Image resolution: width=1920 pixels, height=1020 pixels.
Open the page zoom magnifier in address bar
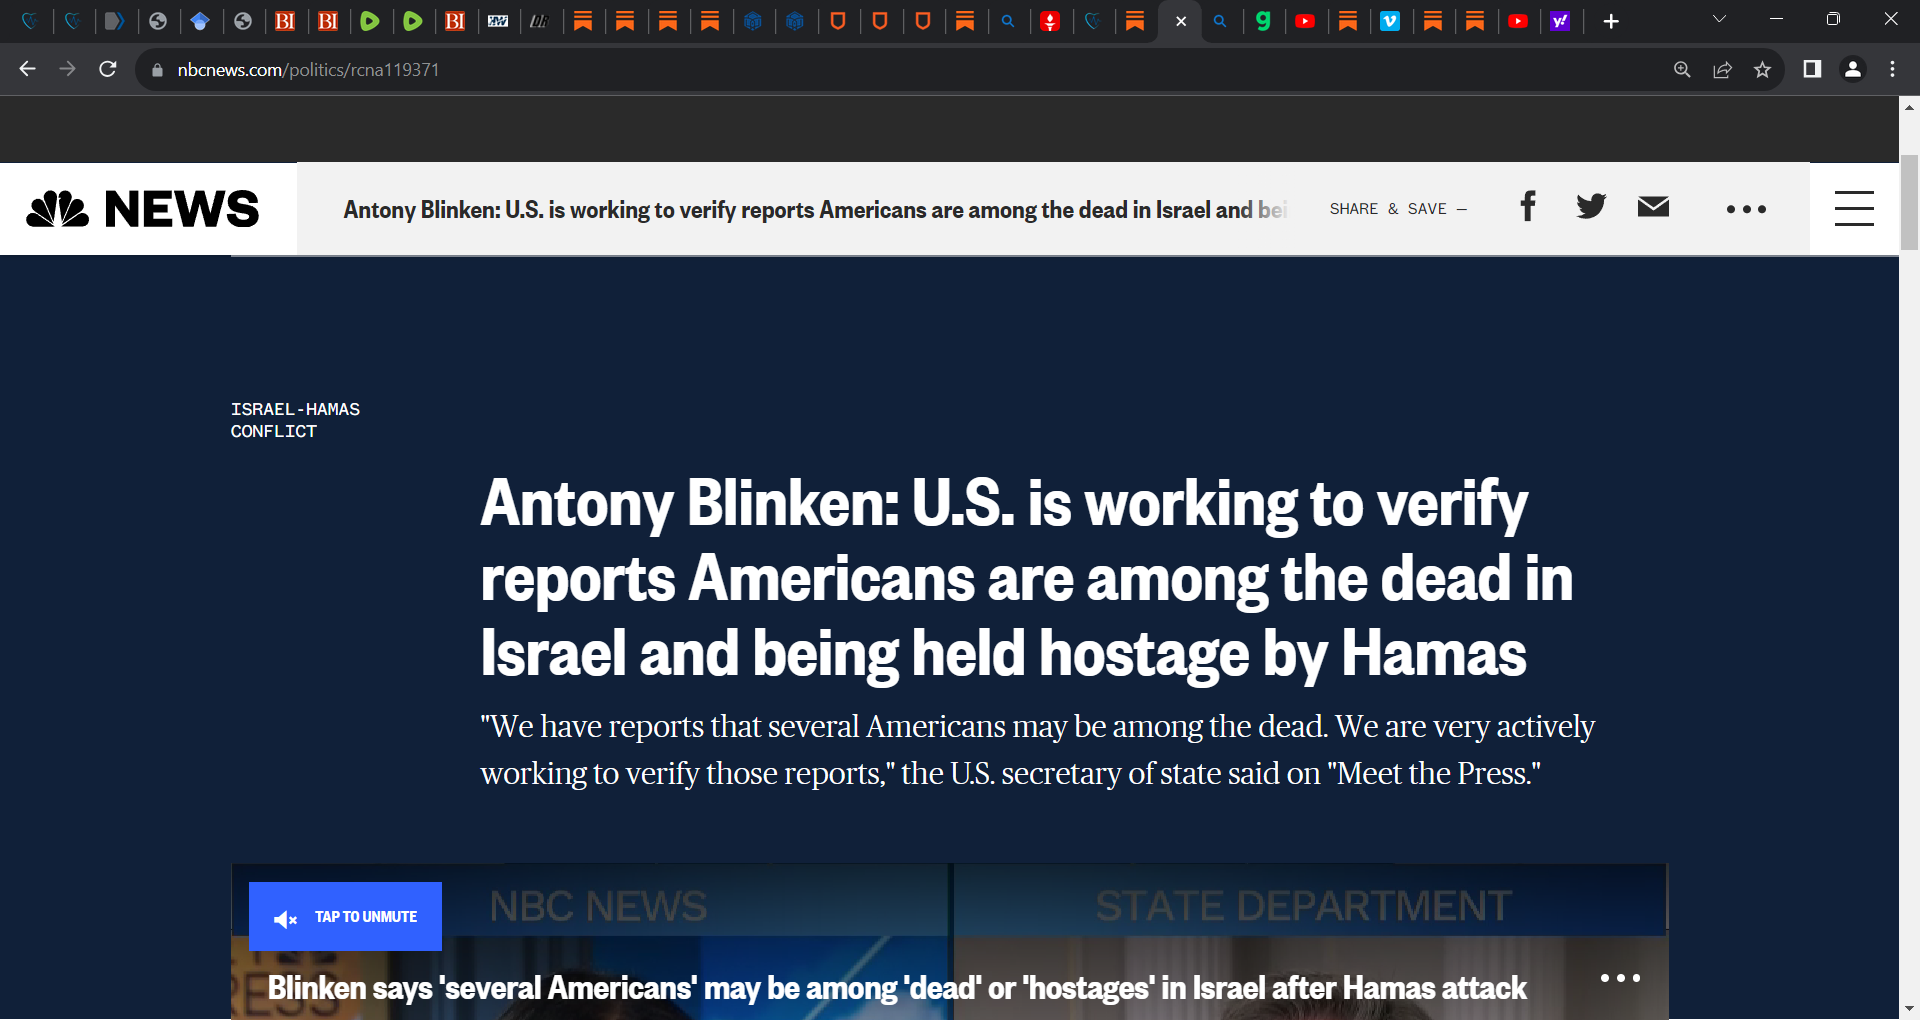[x=1682, y=69]
